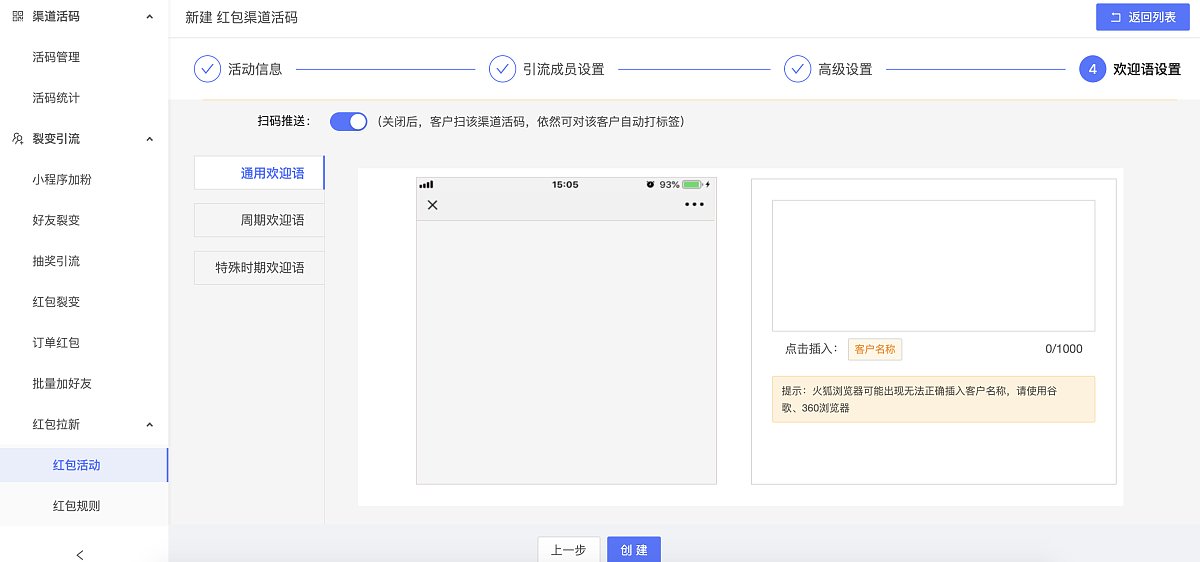Toggle the 扫码推送 switch off

coord(349,121)
